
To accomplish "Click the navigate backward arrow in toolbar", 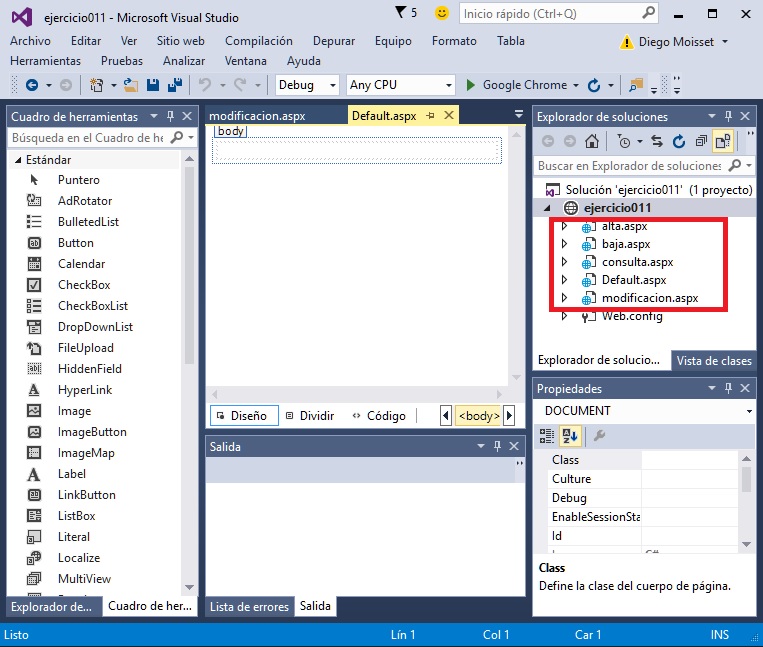I will 32,86.
